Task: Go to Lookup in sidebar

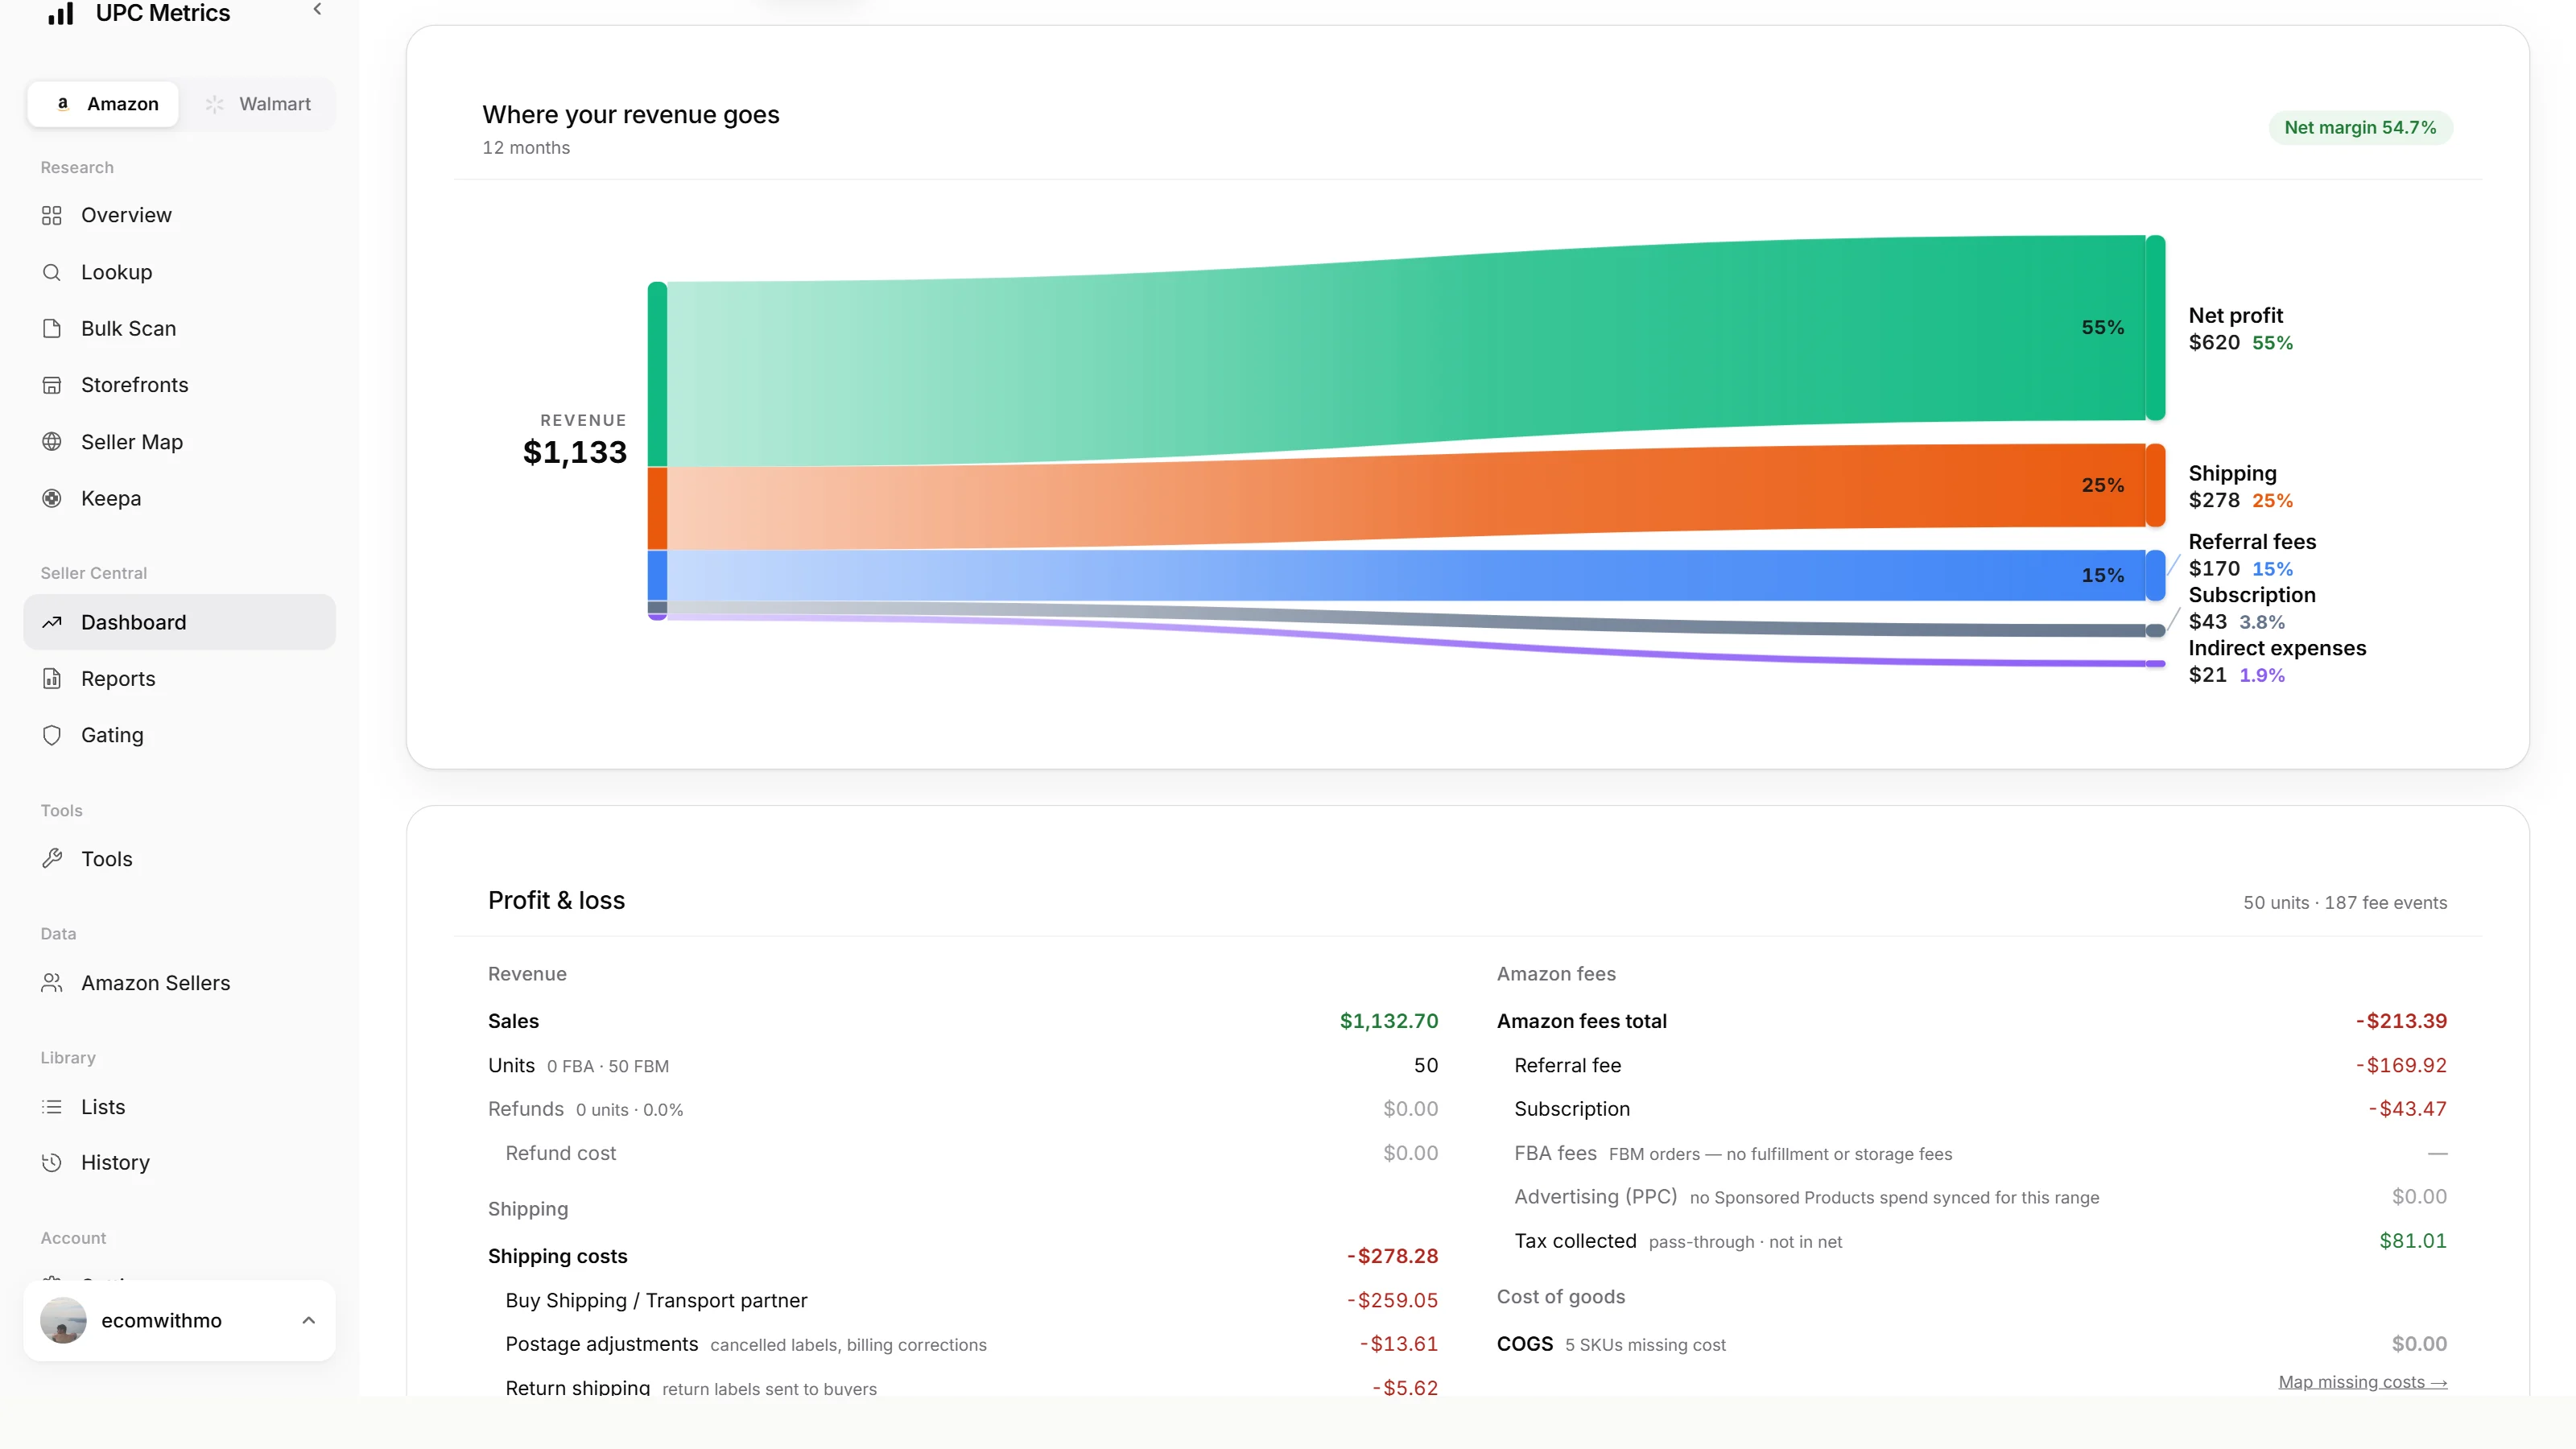Action: 179,272
